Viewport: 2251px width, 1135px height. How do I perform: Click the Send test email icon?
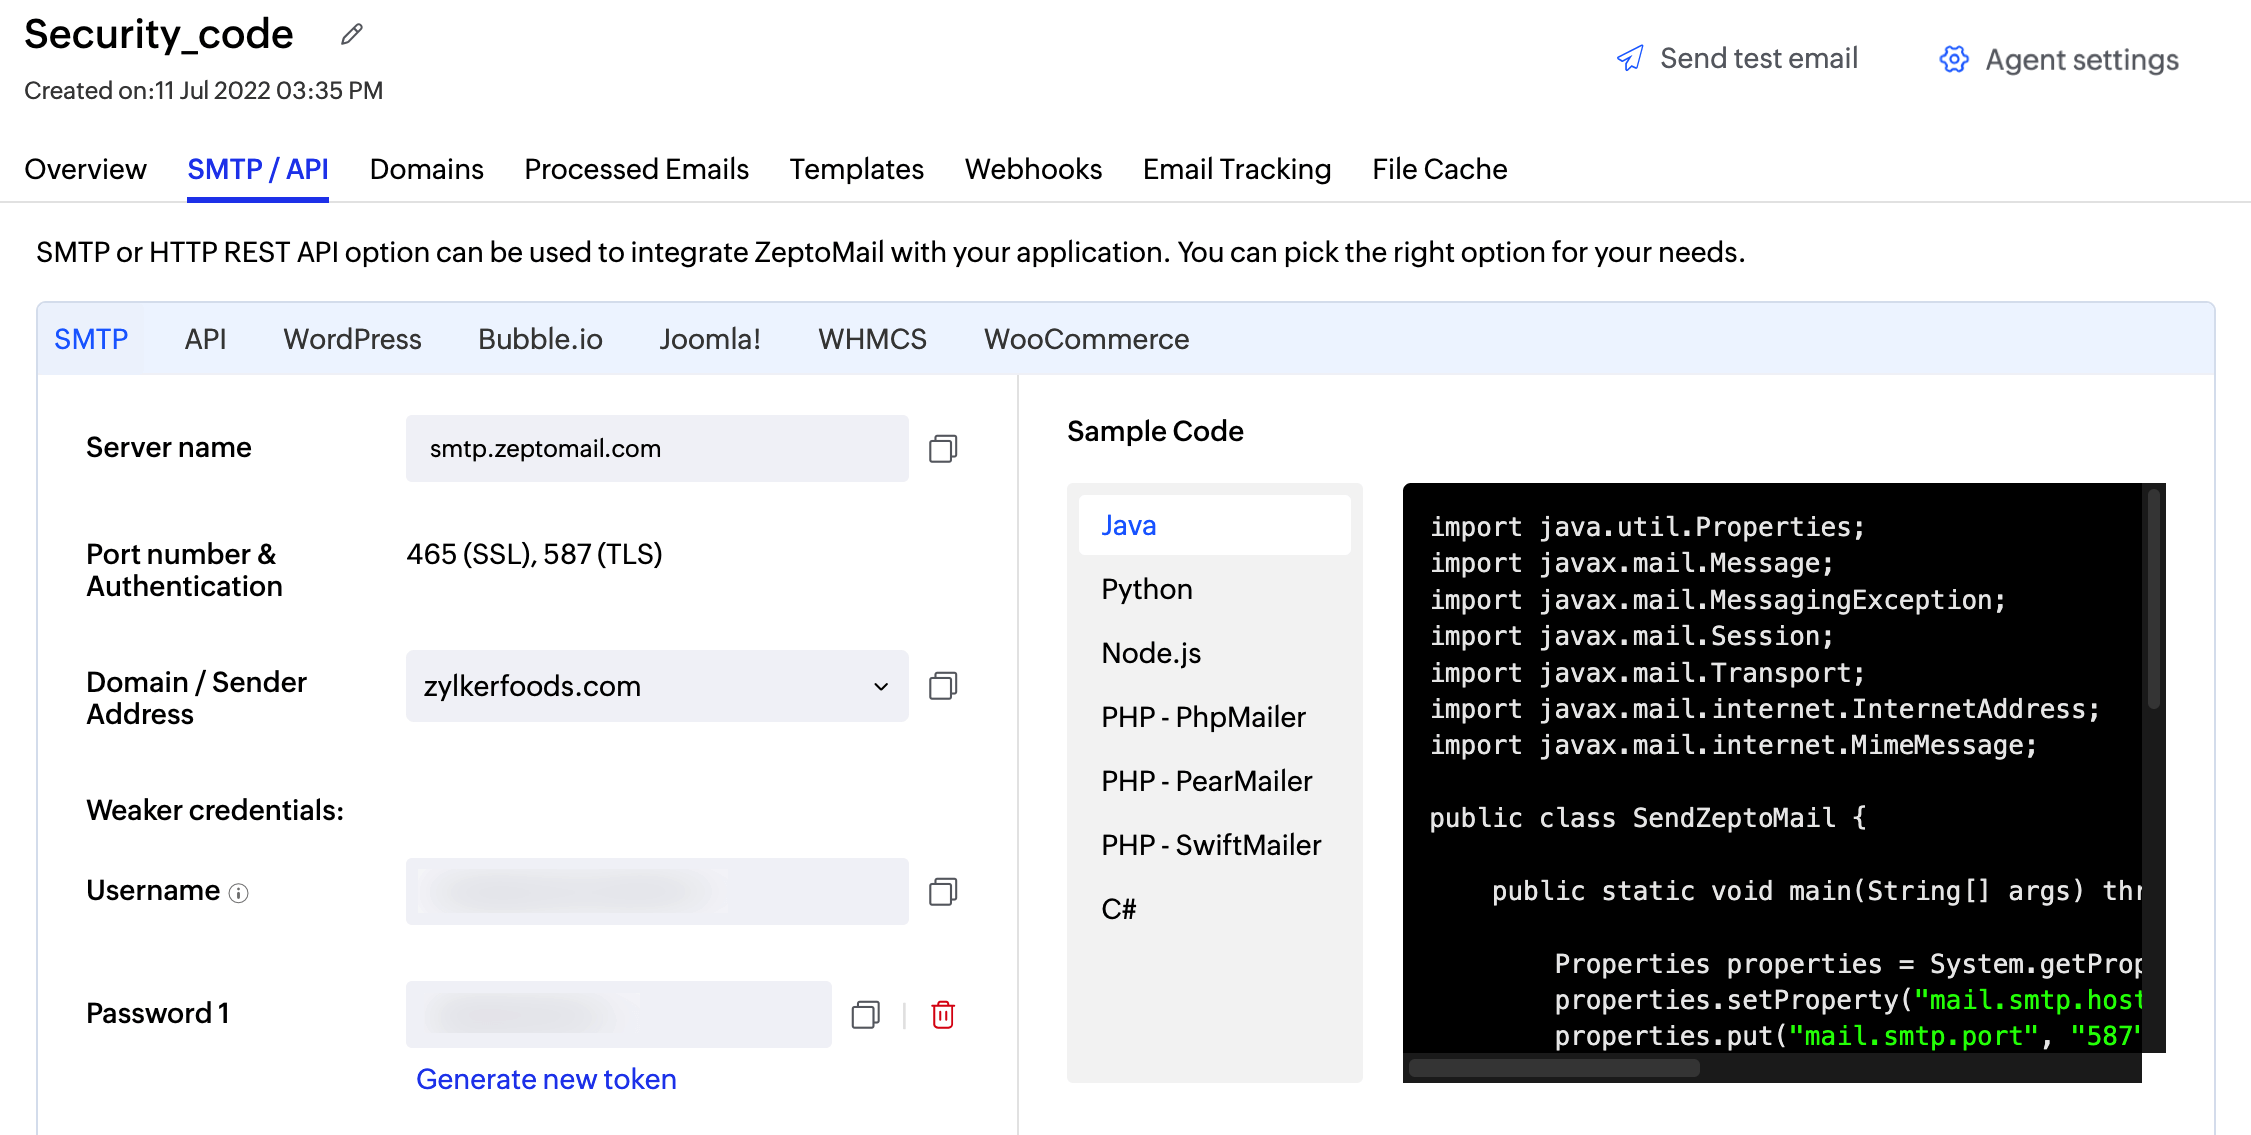(x=1630, y=58)
